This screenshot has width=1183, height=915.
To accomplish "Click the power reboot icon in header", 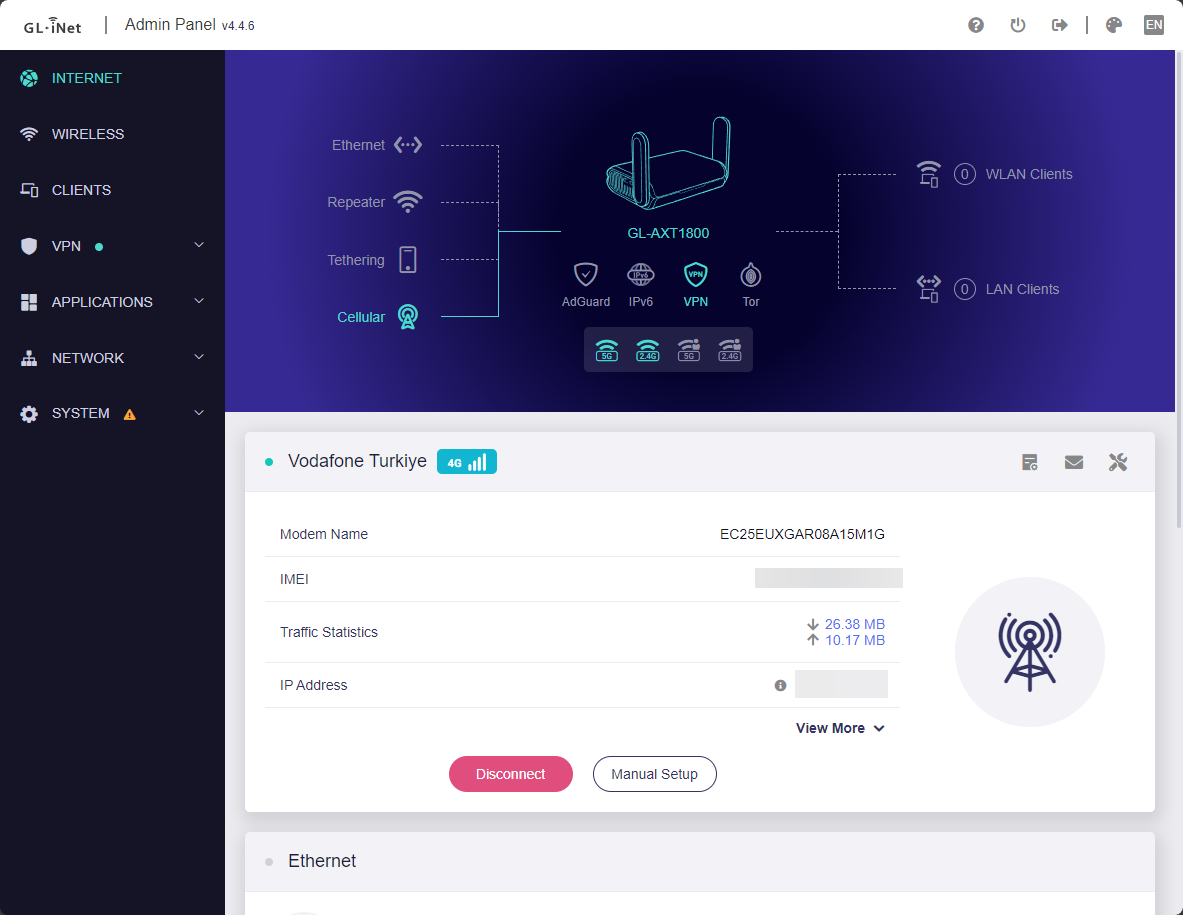I will [x=1018, y=25].
